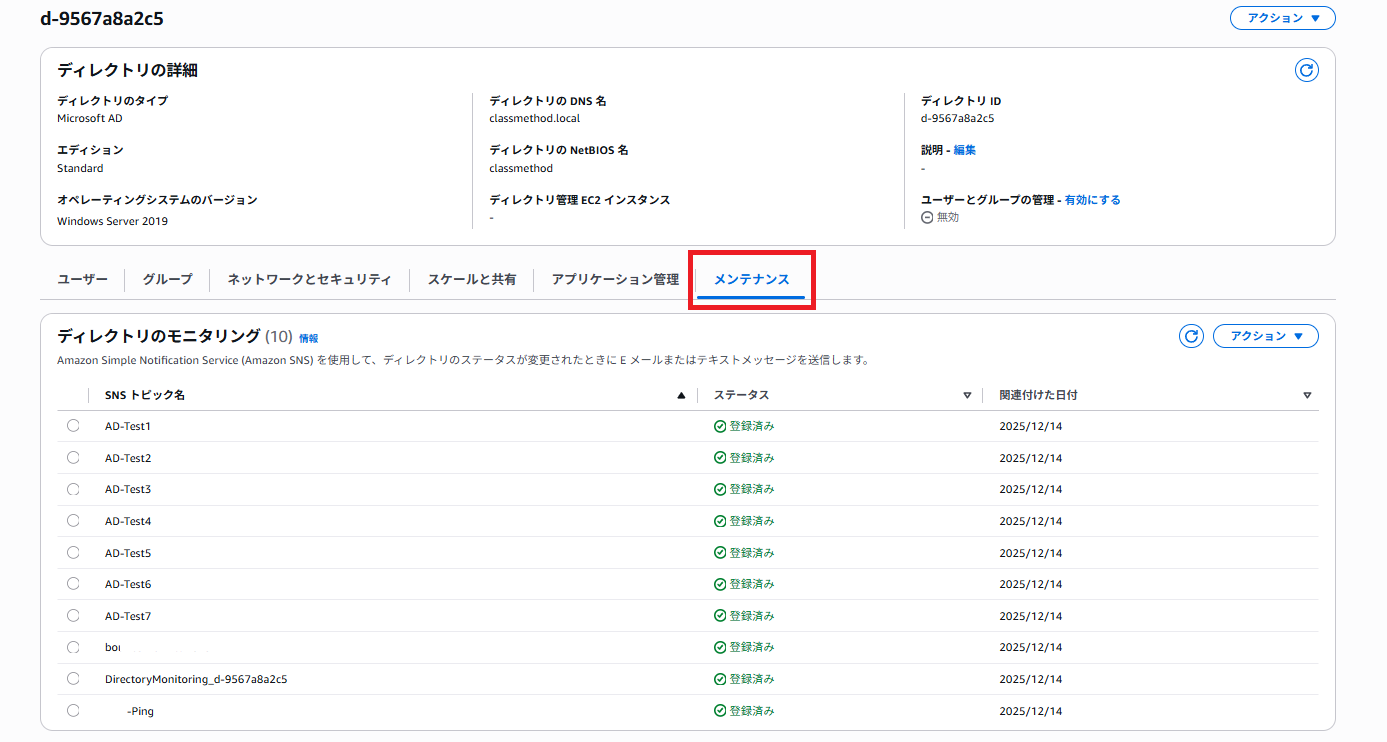Click the 無効 disabled status icon
This screenshot has height=742, width=1387.
[x=927, y=217]
